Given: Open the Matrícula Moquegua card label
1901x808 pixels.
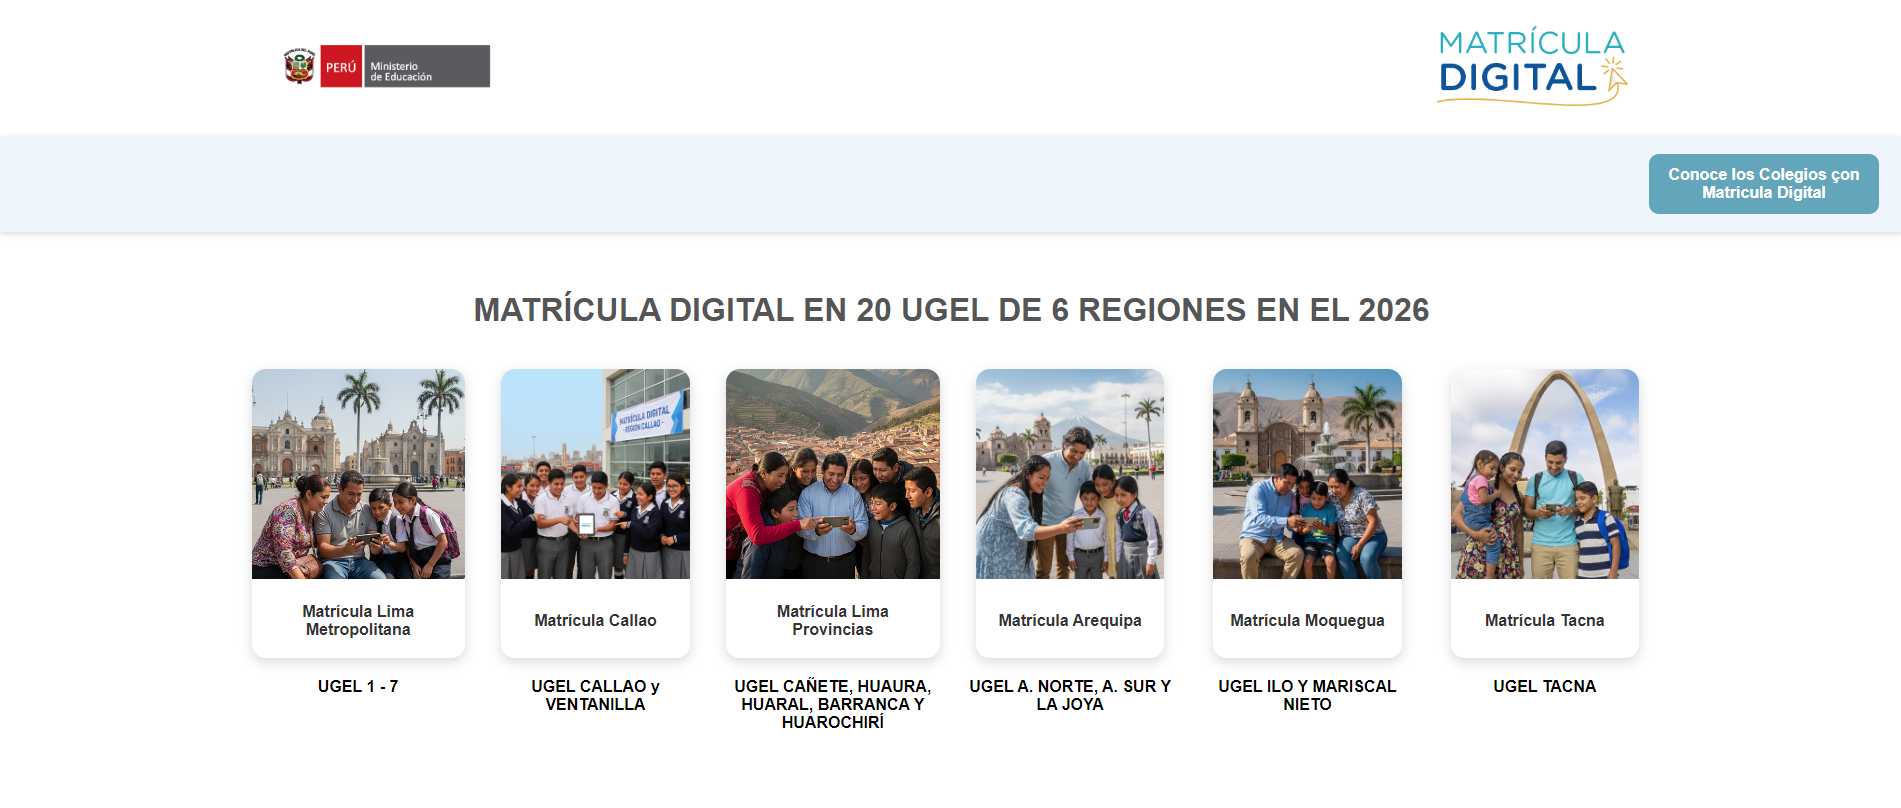Looking at the screenshot, I should tap(1307, 620).
